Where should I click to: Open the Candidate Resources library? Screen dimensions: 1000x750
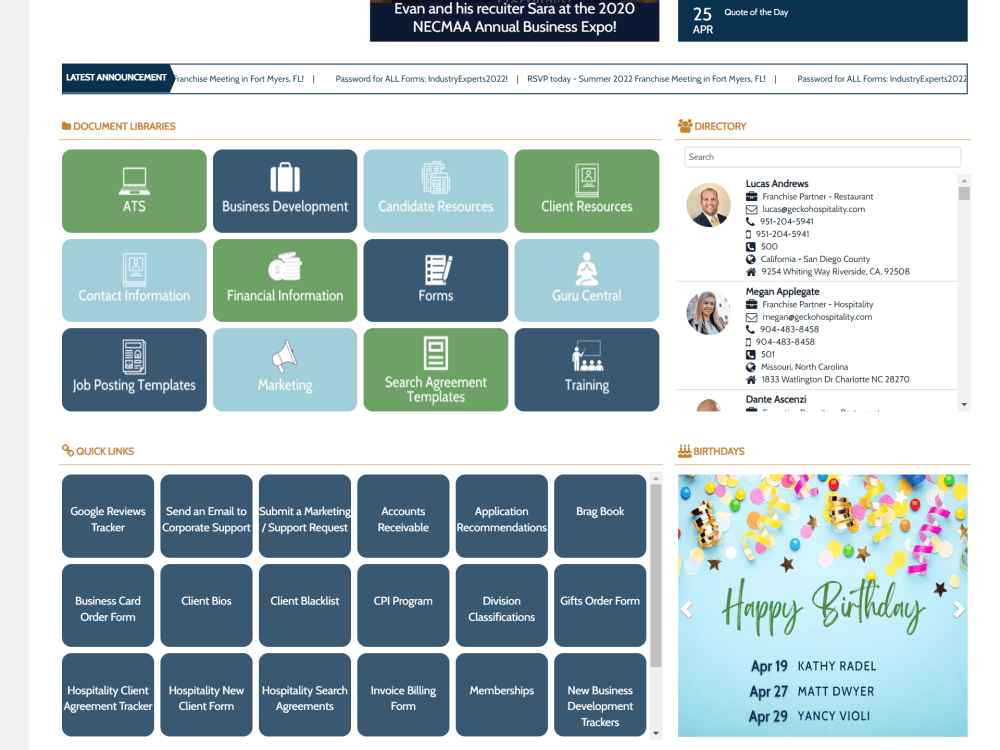tap(435, 190)
